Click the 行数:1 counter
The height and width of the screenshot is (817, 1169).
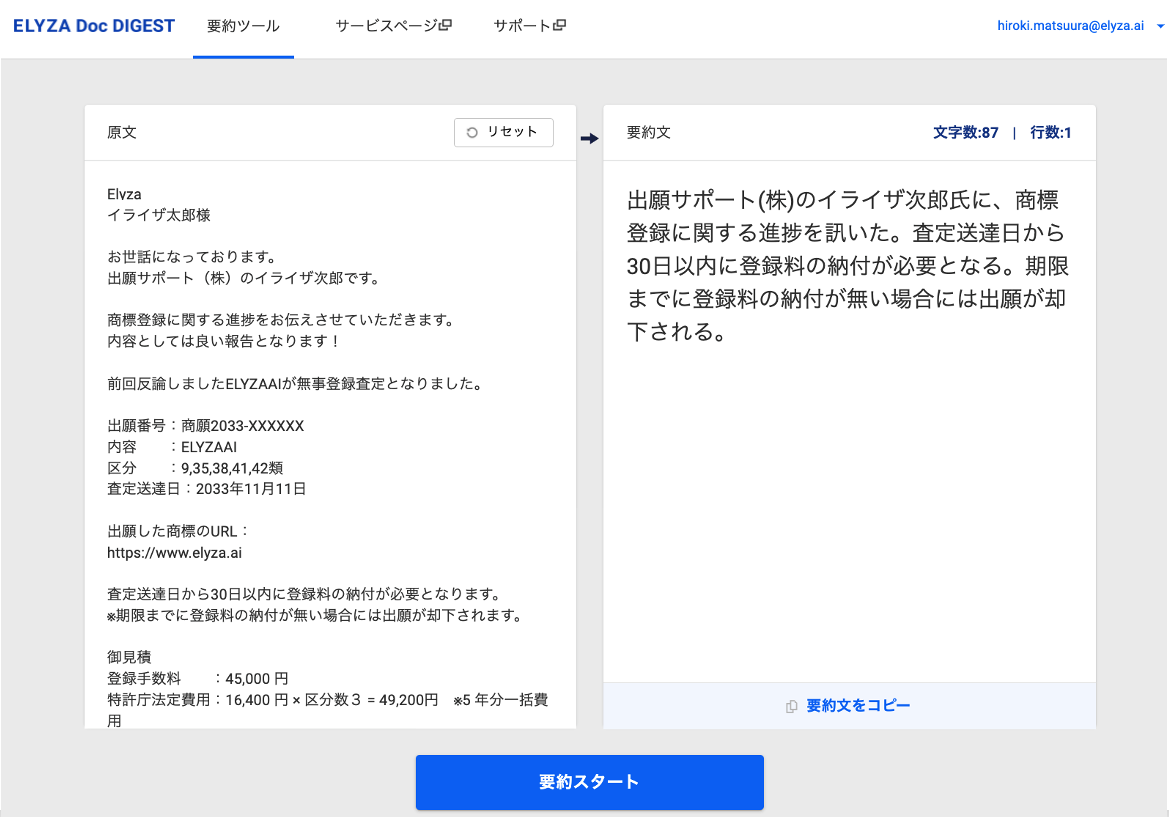coord(1050,133)
